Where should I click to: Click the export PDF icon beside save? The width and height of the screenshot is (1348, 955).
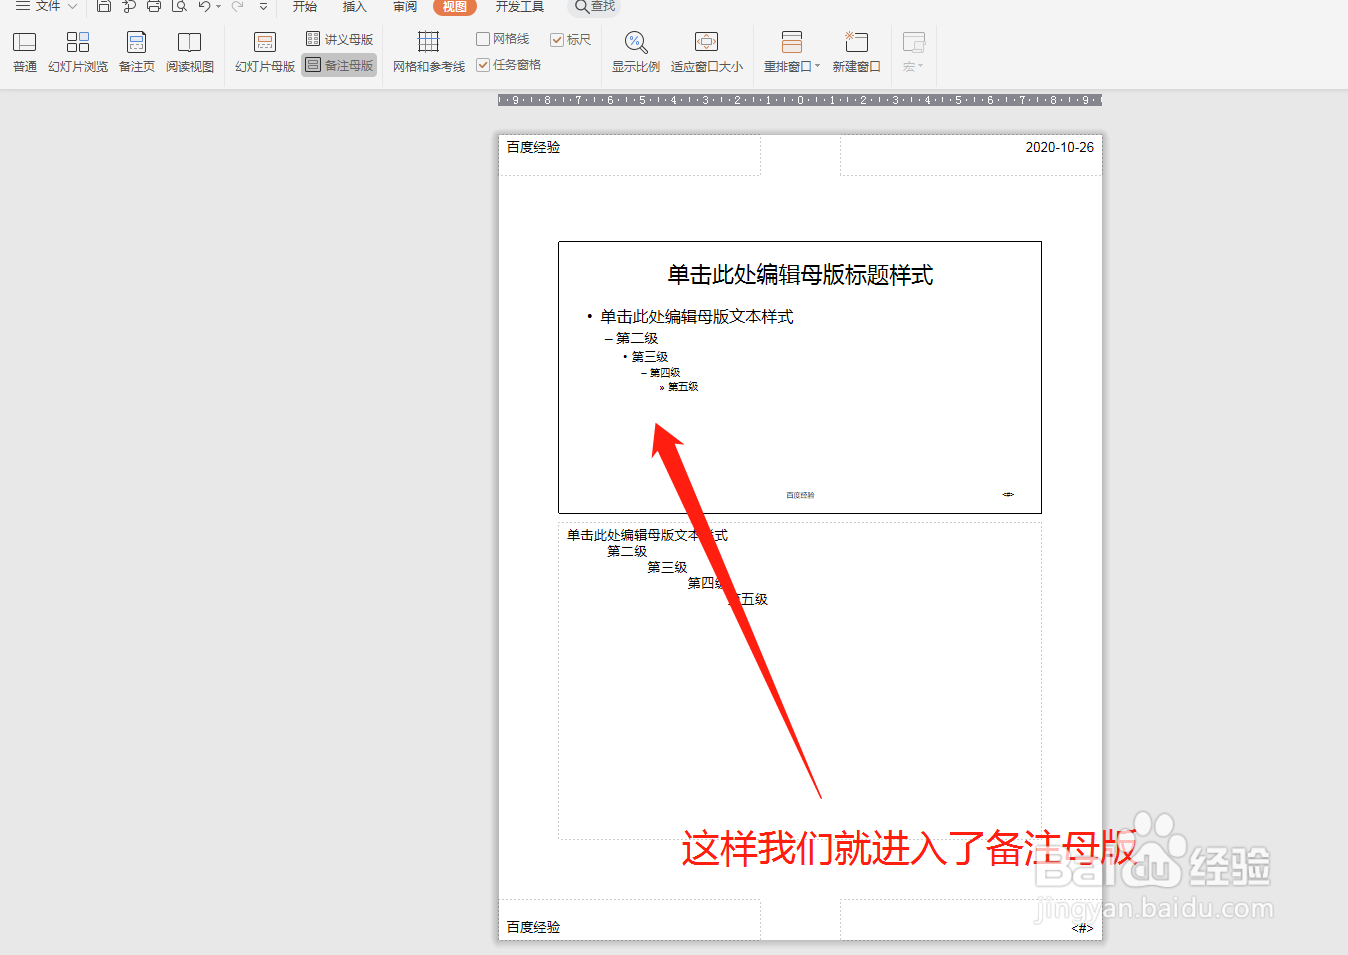point(129,6)
